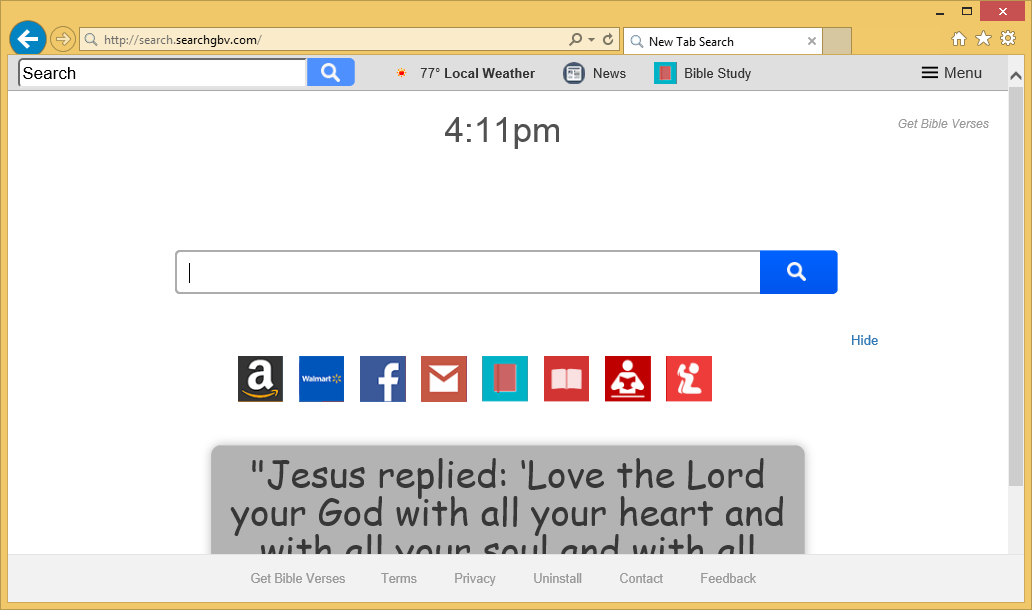The height and width of the screenshot is (610, 1032).
Task: Click Get Bible Verses italic text
Action: tap(943, 124)
